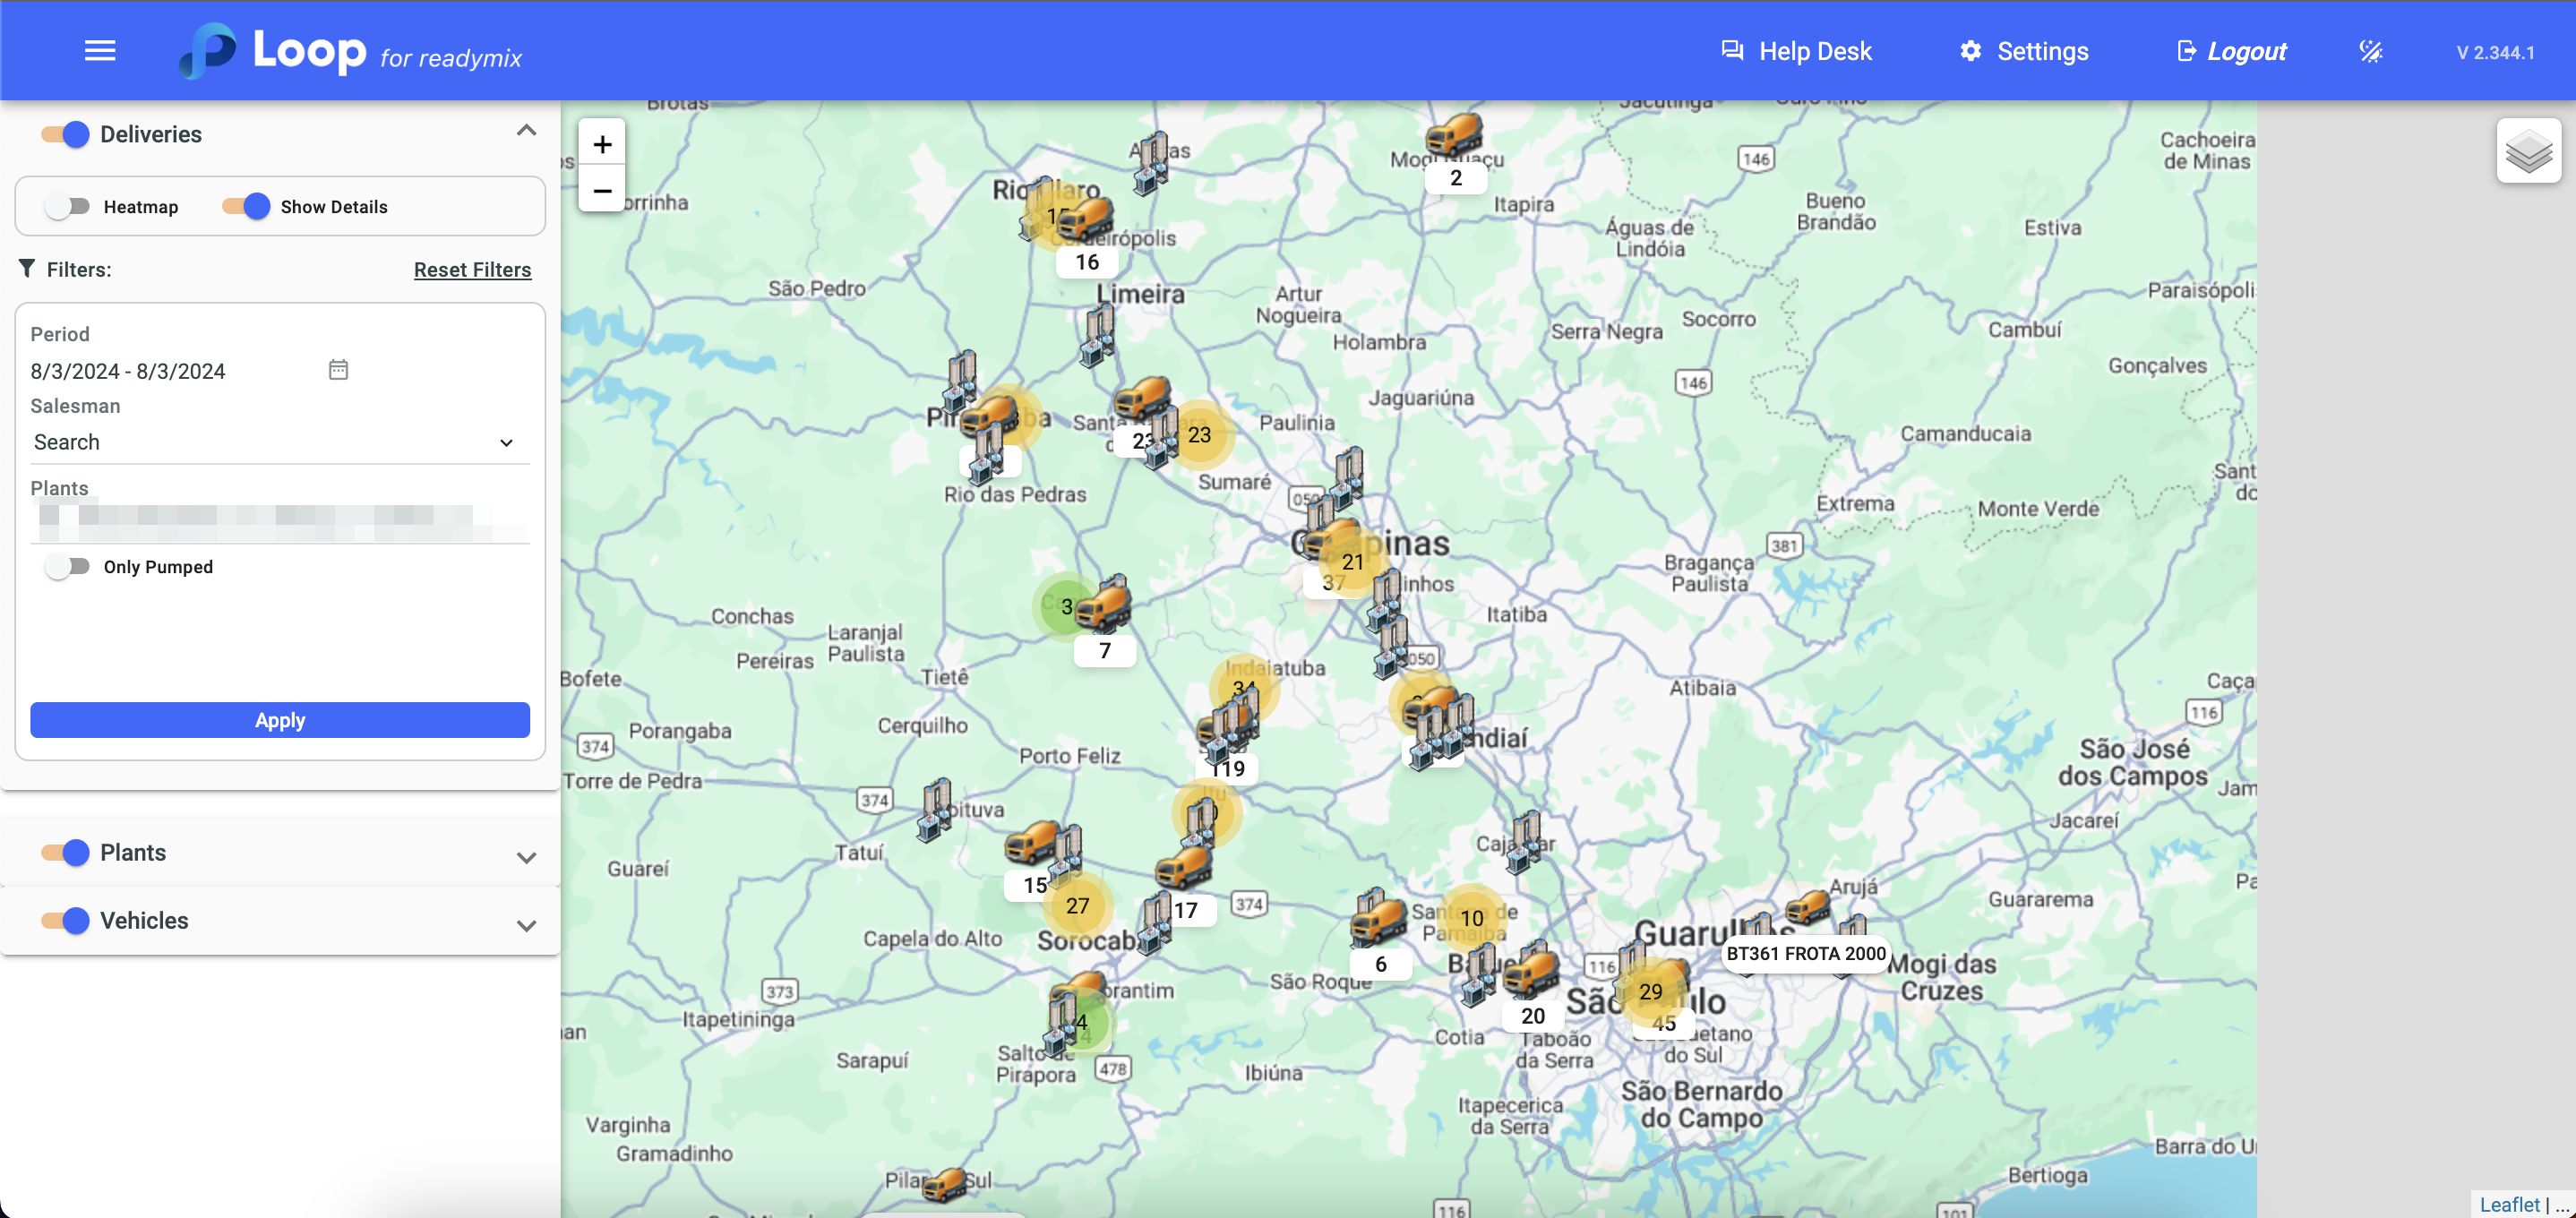This screenshot has height=1218, width=2576.
Task: Zoom in on the map
Action: (602, 145)
